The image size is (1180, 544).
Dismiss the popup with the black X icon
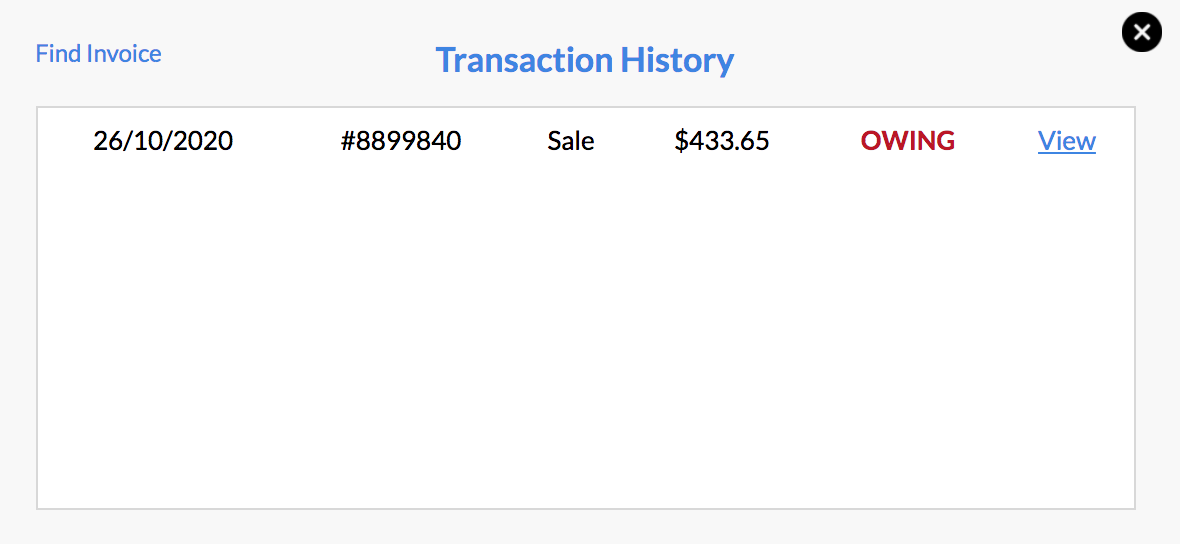1142,32
